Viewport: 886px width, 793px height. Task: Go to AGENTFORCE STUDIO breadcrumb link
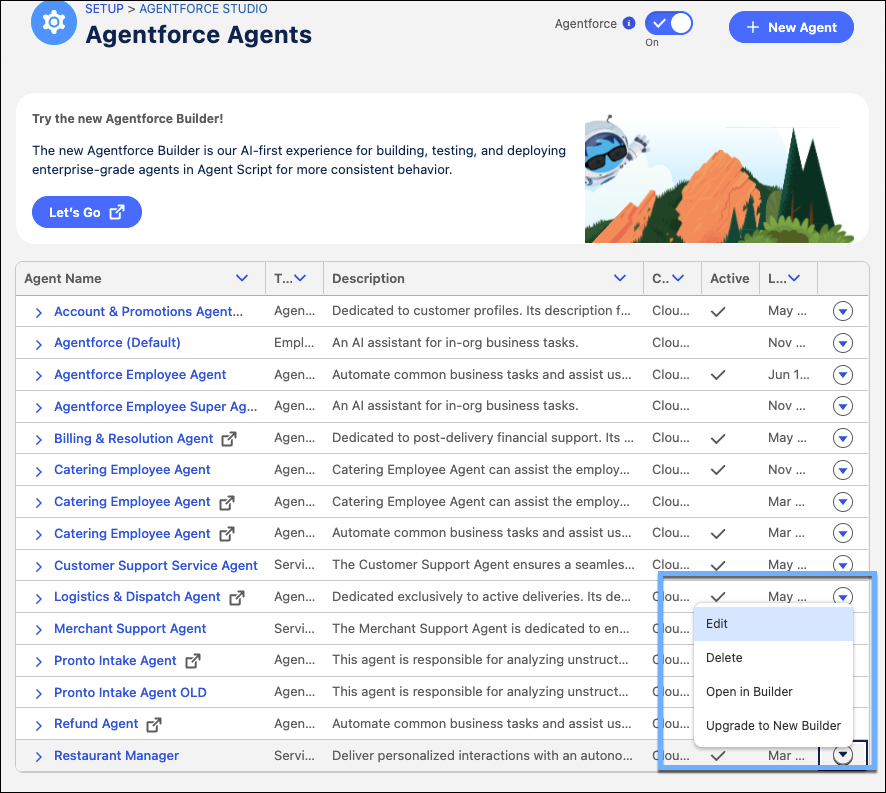(x=203, y=8)
